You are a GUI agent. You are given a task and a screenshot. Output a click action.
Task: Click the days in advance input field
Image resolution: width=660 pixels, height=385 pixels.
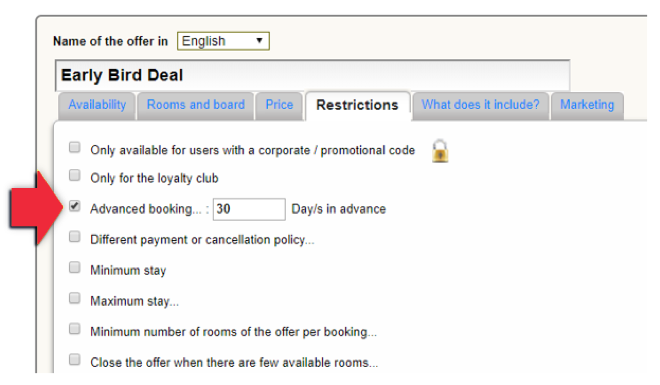click(x=249, y=209)
